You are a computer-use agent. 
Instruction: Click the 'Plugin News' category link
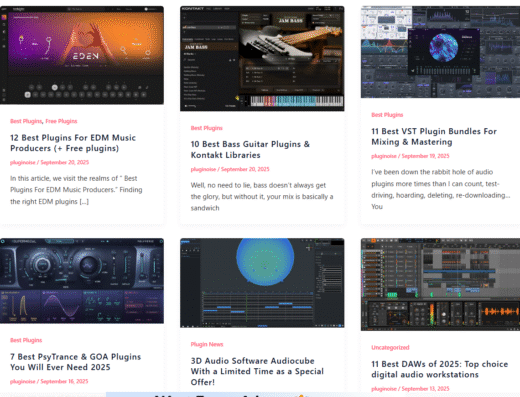[x=207, y=344]
